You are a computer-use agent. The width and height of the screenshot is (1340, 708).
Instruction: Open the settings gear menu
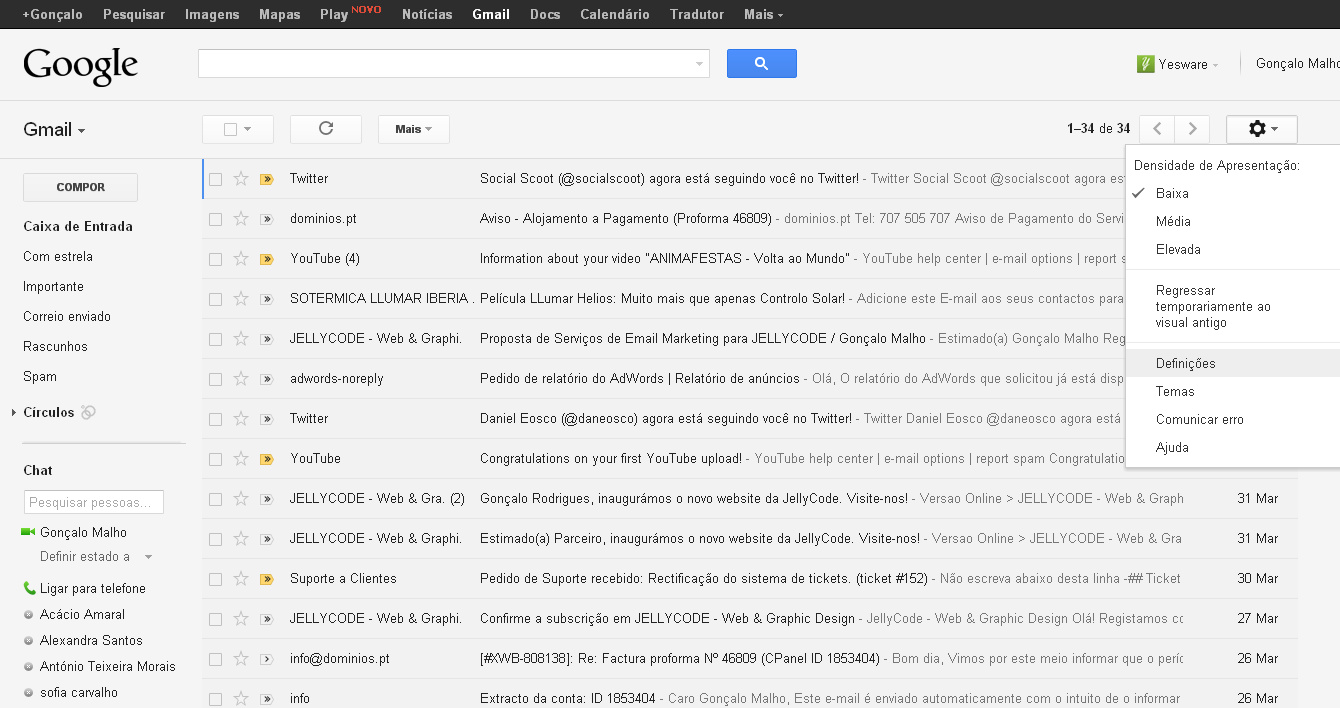[1262, 129]
